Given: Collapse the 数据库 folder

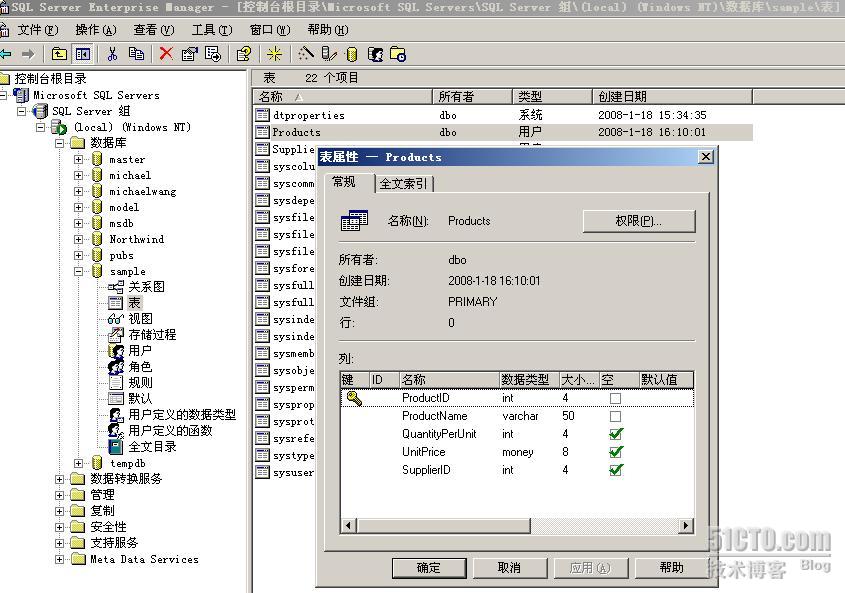Looking at the screenshot, I should point(59,143).
